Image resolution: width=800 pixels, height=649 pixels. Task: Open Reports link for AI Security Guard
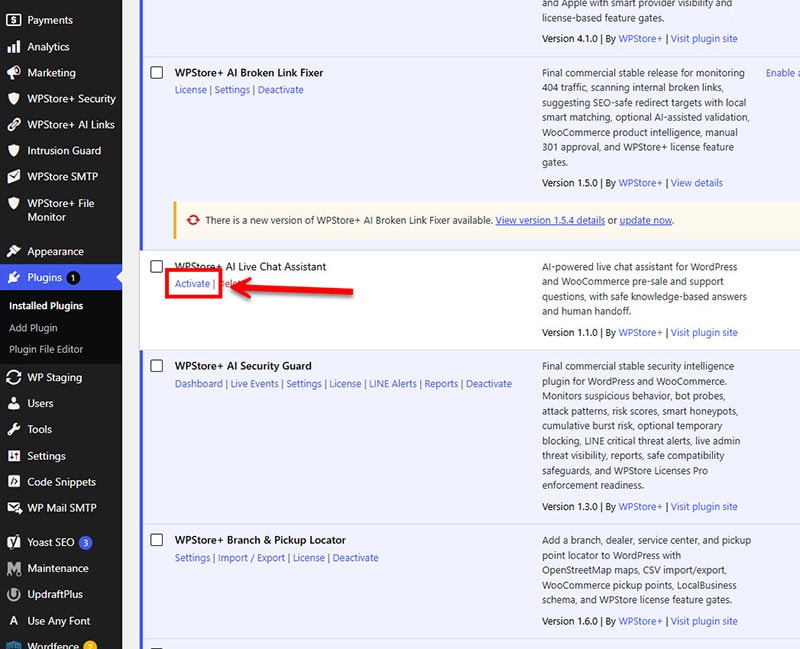click(x=441, y=384)
